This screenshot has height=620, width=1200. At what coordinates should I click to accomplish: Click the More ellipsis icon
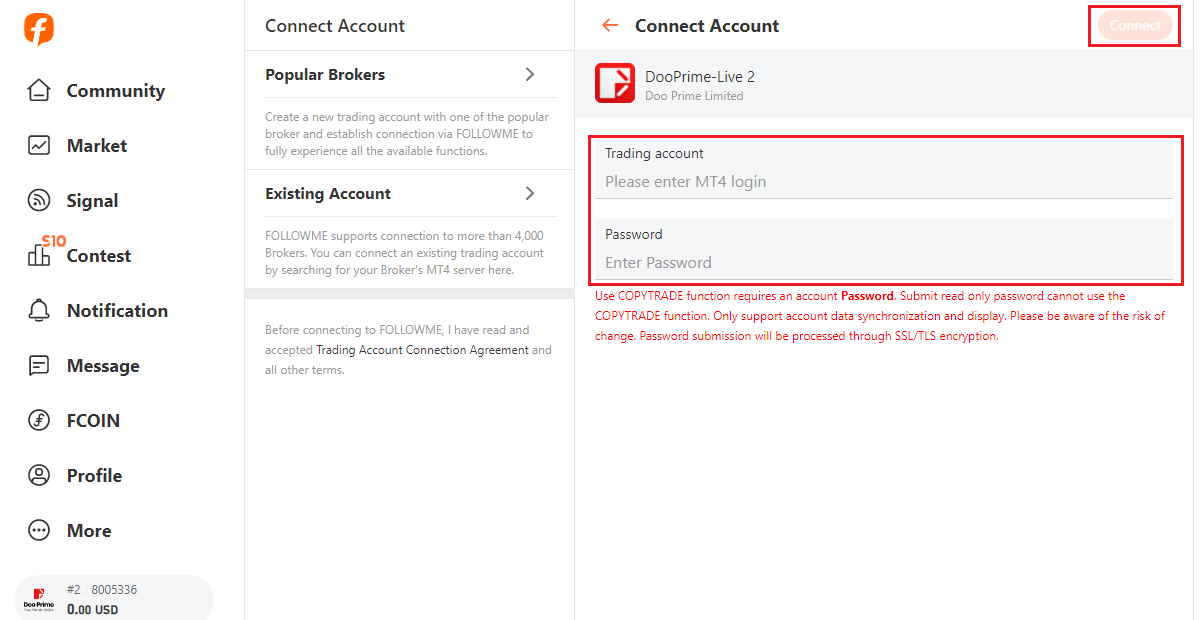click(x=39, y=531)
